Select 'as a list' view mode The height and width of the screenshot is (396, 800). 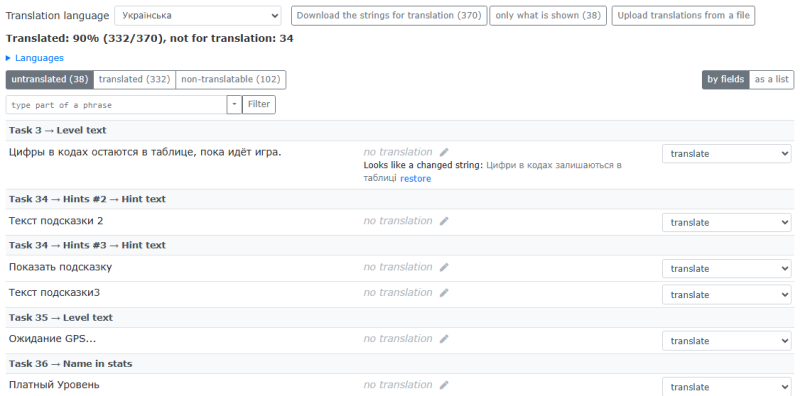click(771, 80)
